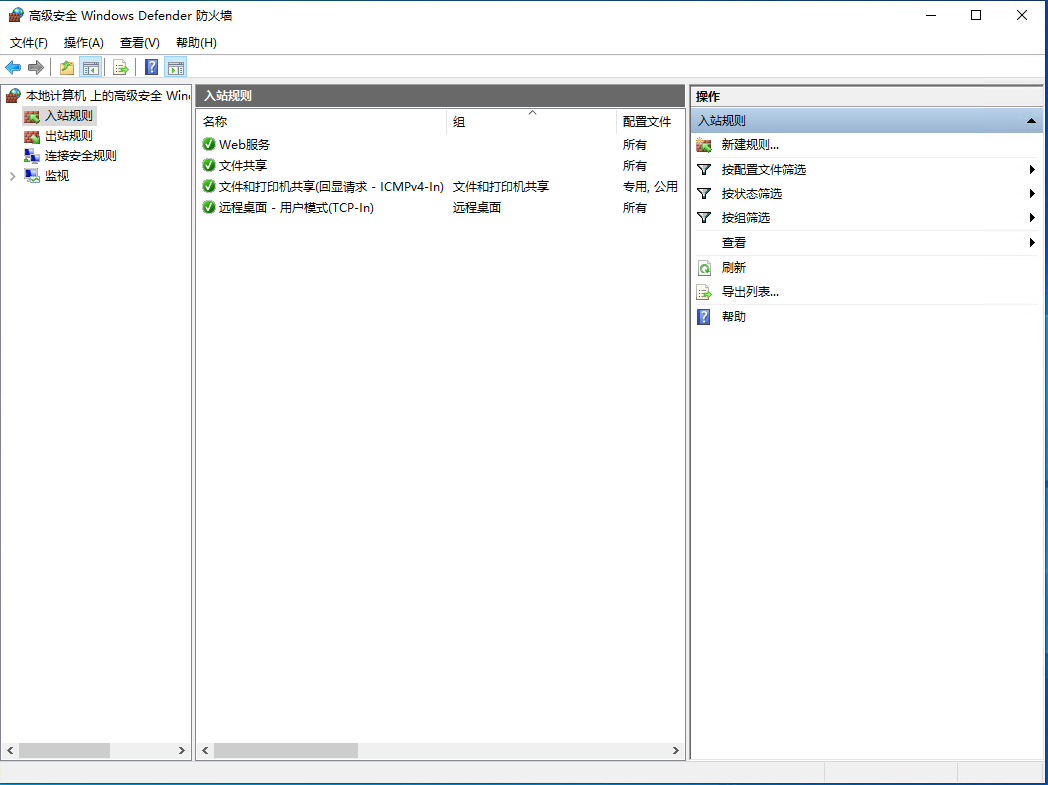
Task: Click the 连接安全规则 tree icon
Action: coord(32,156)
